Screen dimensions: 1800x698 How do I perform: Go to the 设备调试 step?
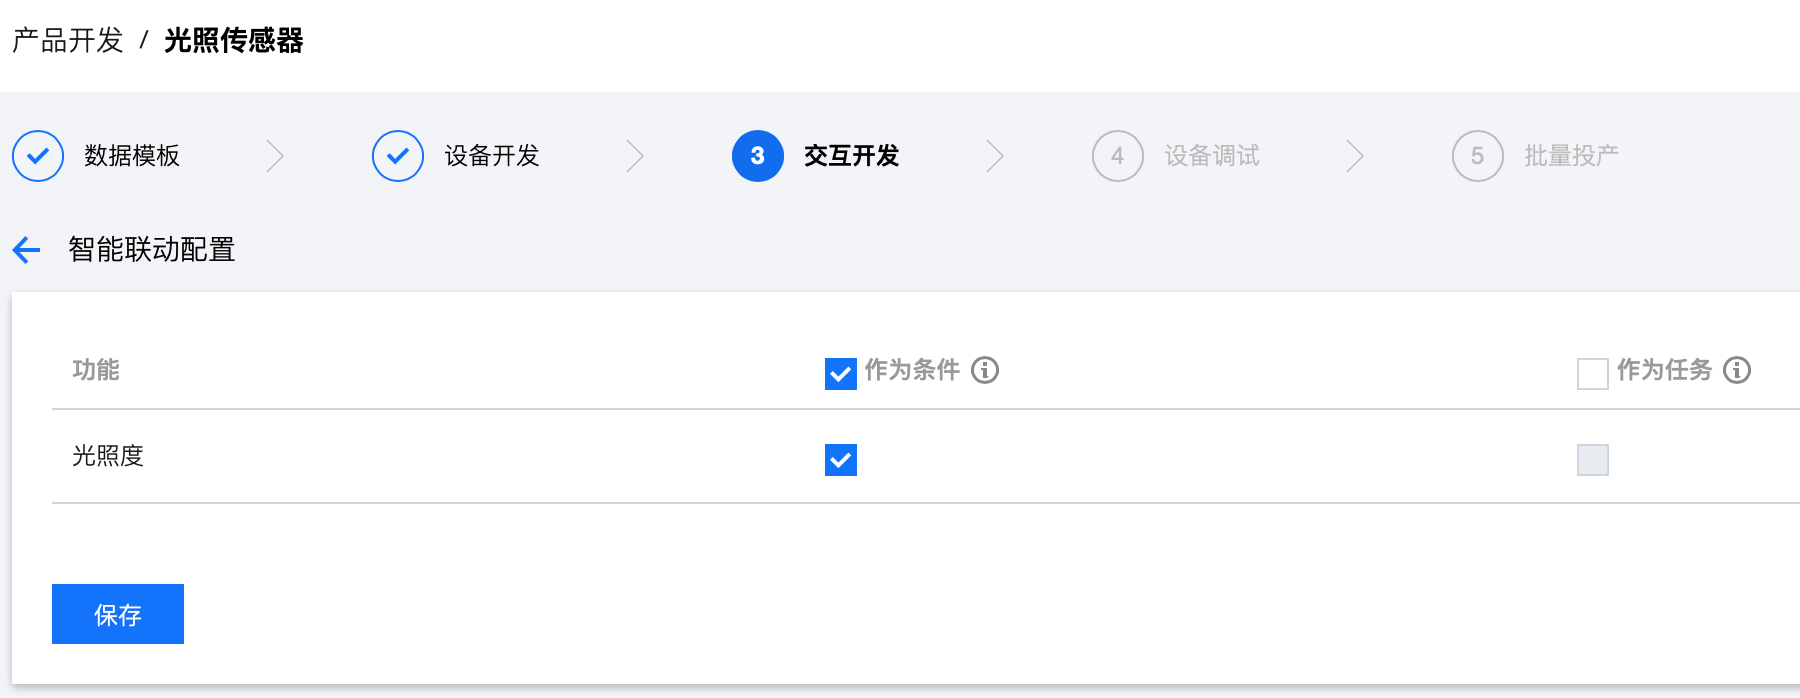[x=1211, y=156]
